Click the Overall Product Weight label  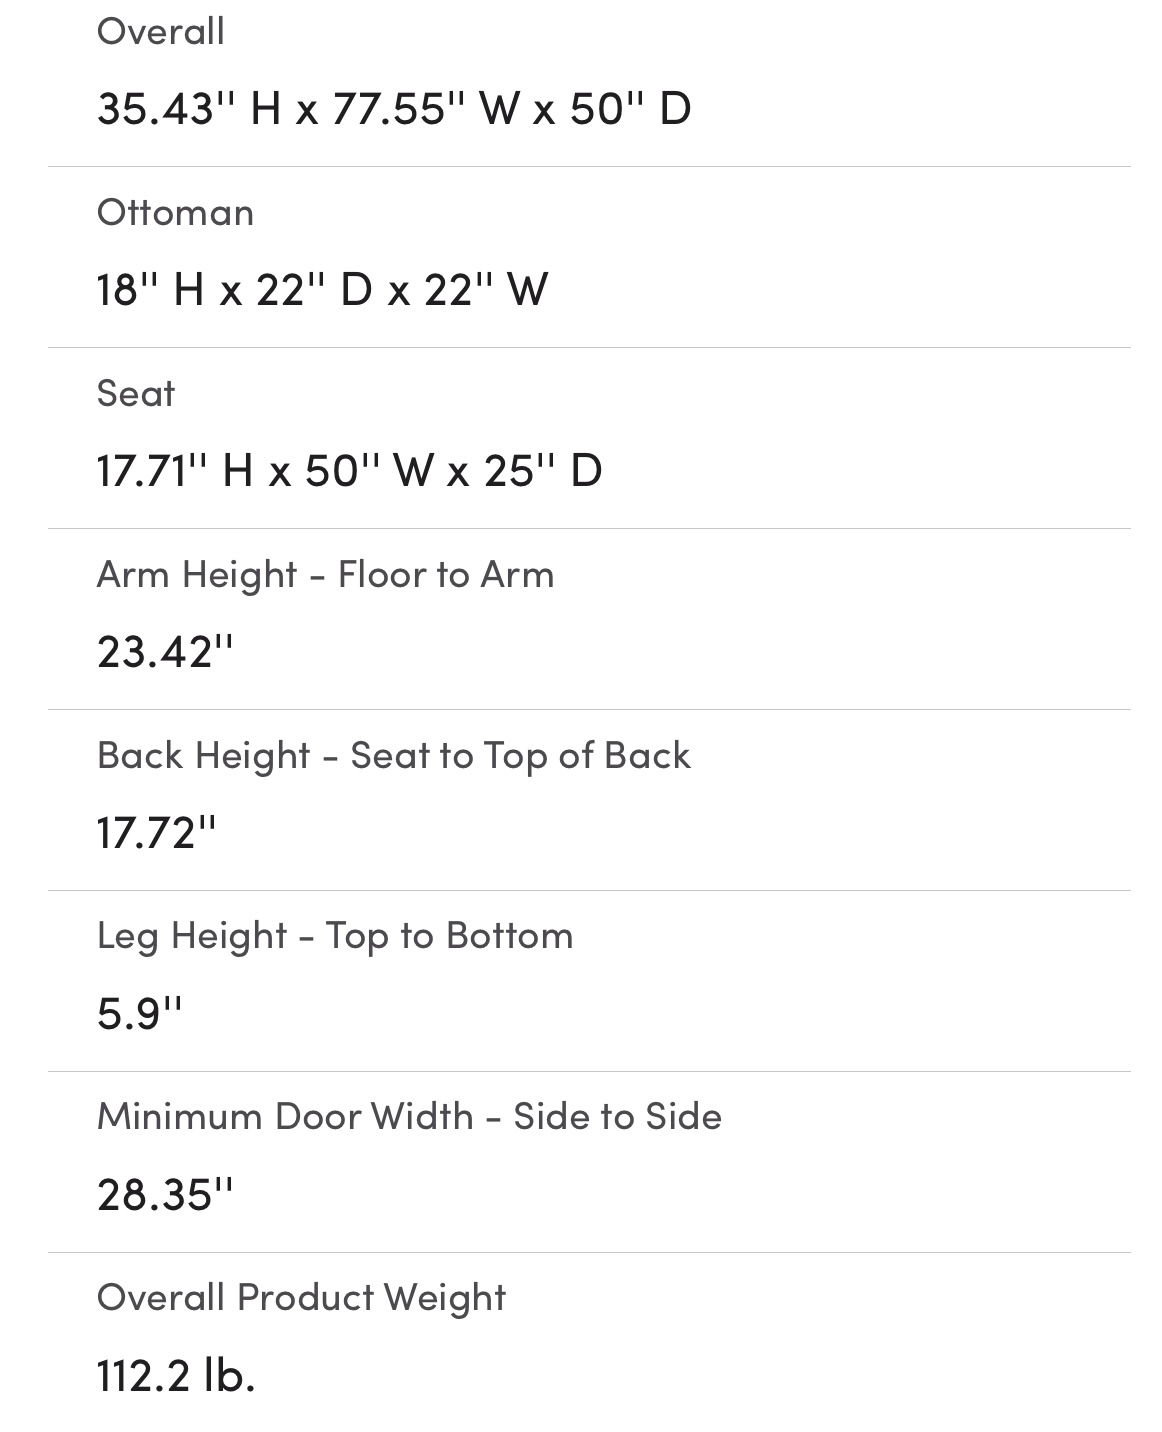(301, 1298)
